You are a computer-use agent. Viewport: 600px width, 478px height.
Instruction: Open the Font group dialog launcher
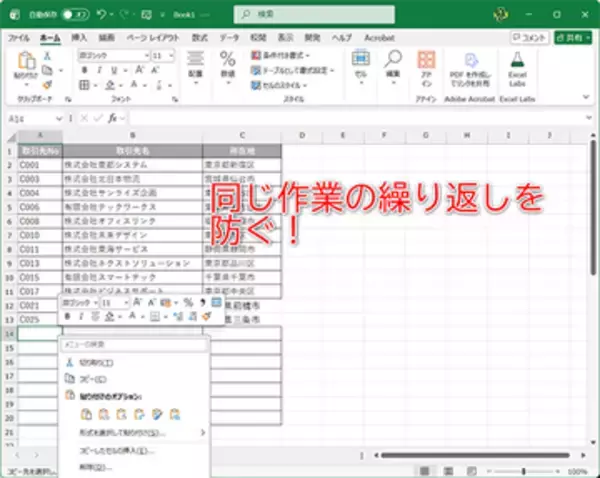pyautogui.click(x=175, y=99)
